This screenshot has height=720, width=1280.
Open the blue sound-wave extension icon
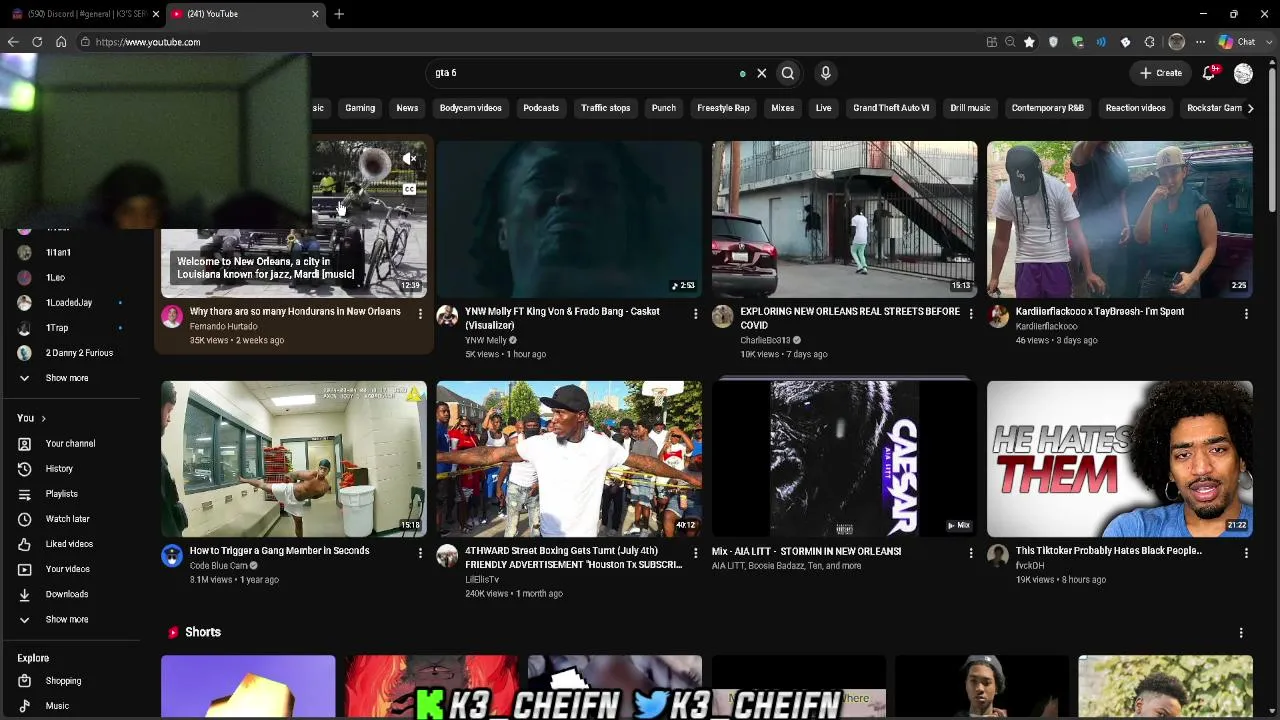tap(1101, 42)
